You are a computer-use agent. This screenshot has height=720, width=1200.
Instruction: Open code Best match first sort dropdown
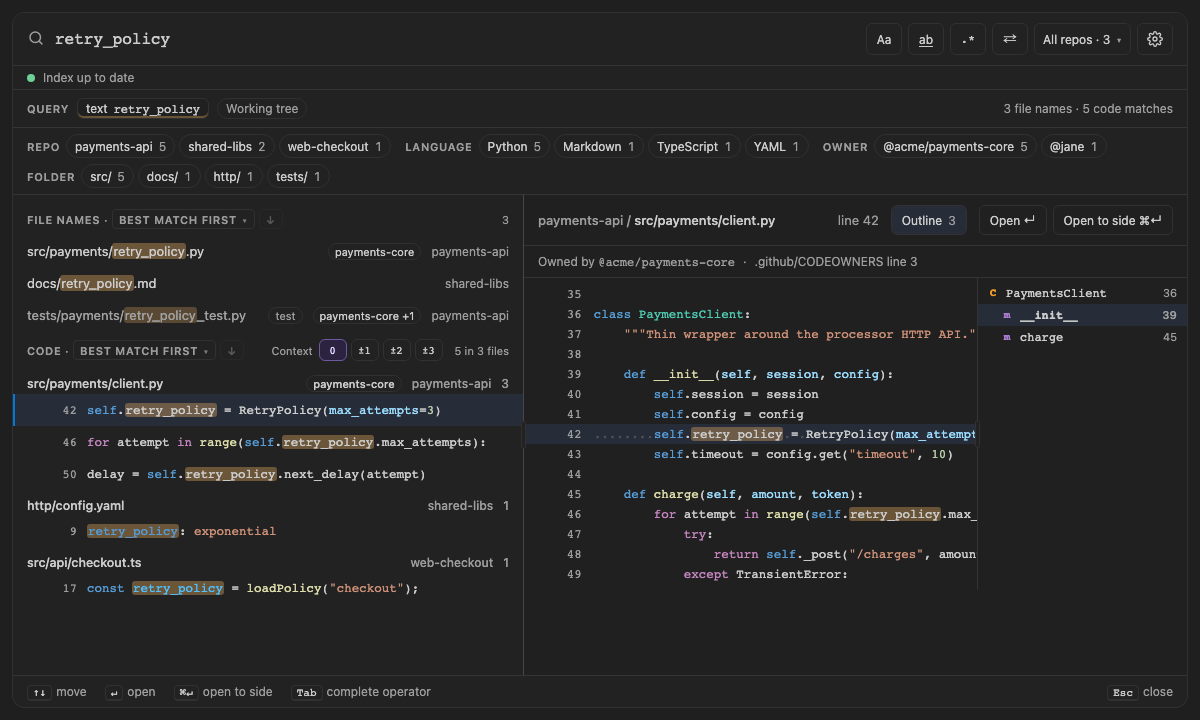pyautogui.click(x=144, y=351)
